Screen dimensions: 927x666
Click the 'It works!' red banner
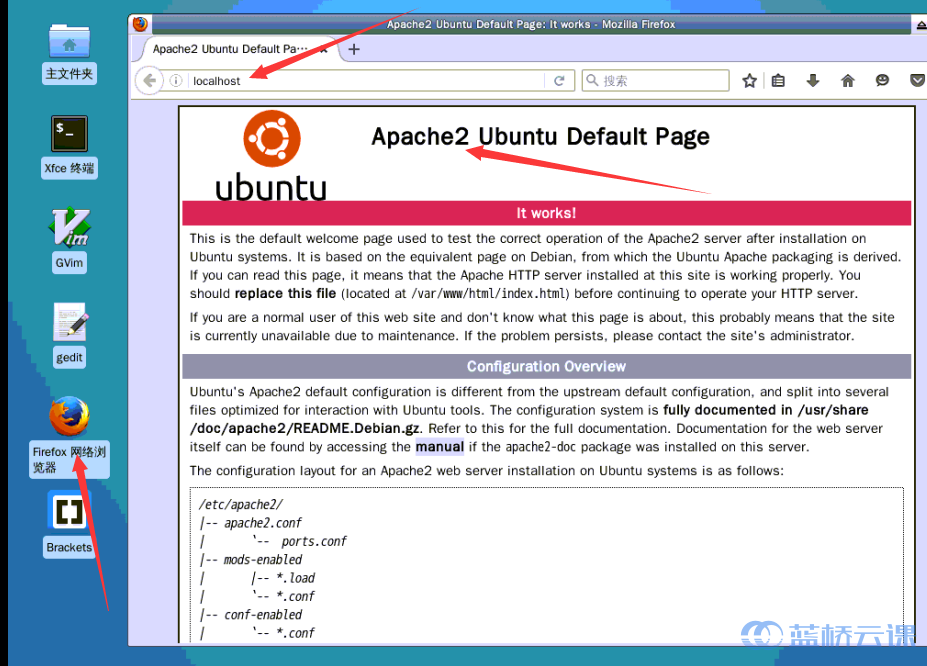point(546,213)
